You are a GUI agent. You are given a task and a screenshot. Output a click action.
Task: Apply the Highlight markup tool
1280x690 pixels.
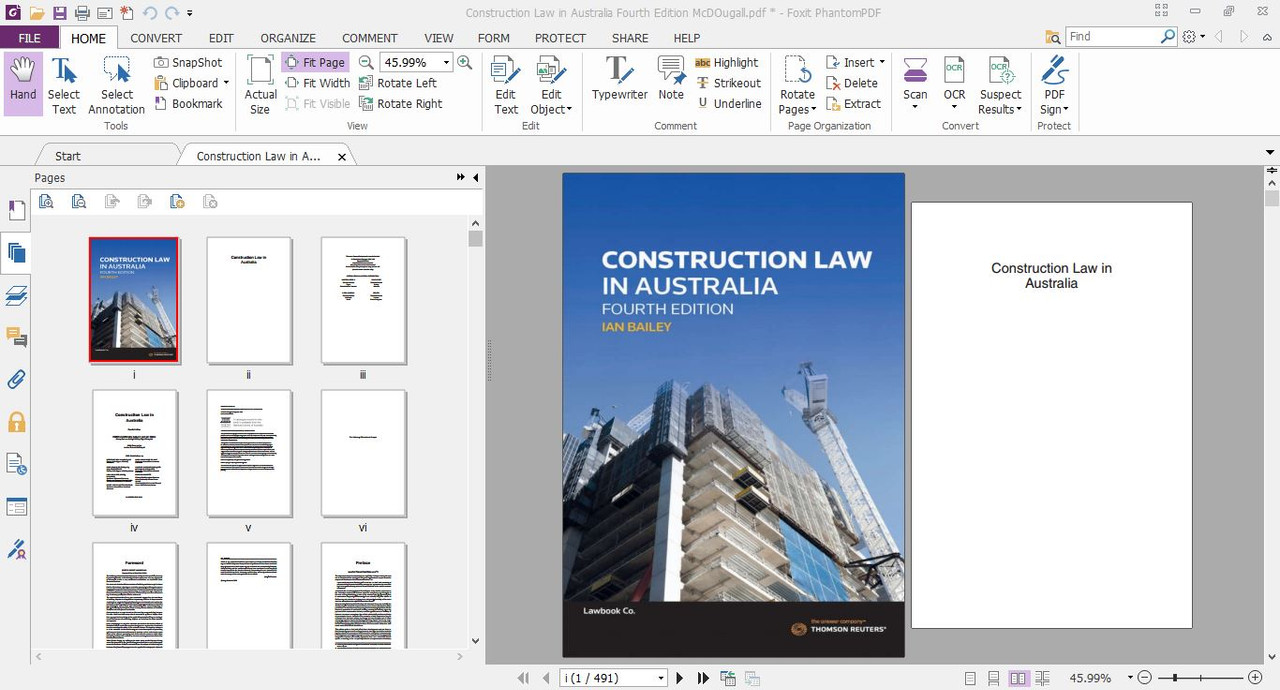point(727,62)
